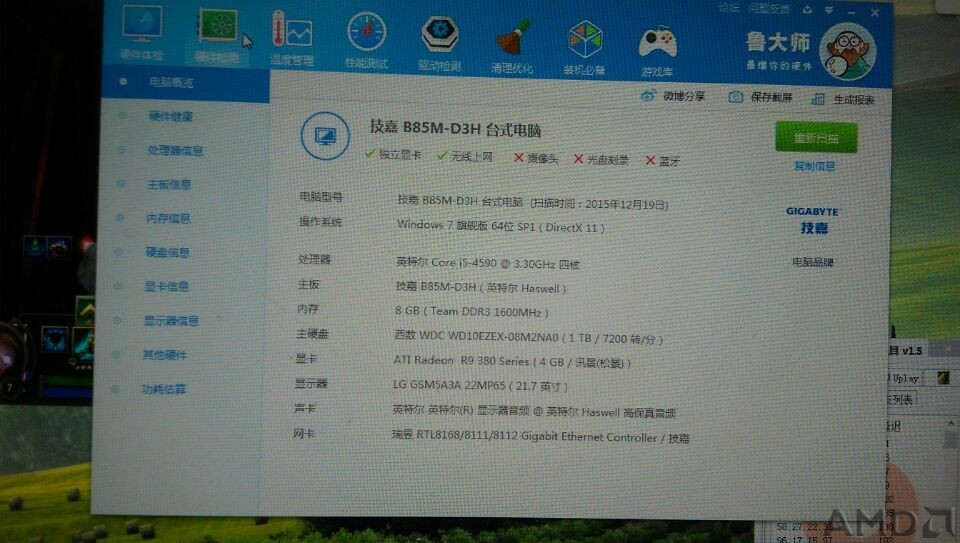Click the 显卡 row label
The height and width of the screenshot is (543, 960).
[306, 358]
